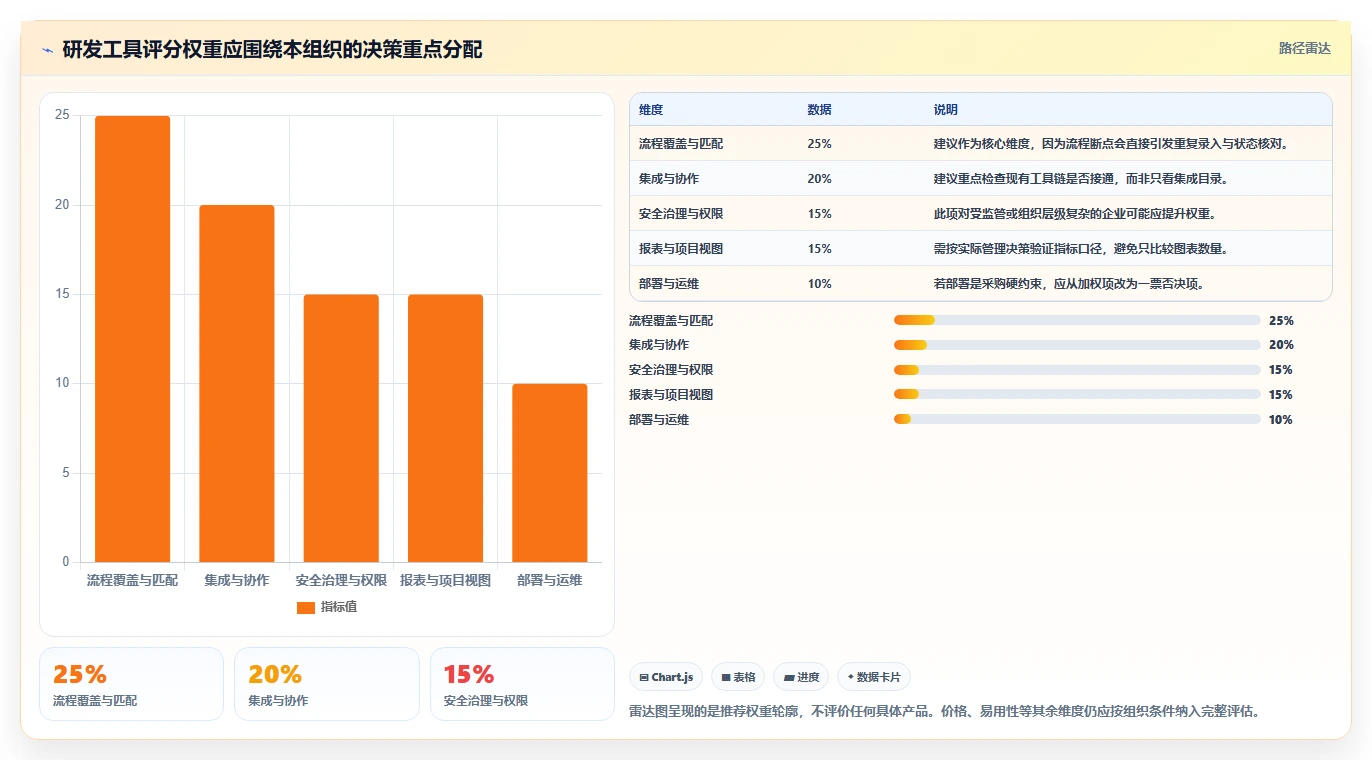
Task: Click the table note starting 需按实际管理决策
Action: pyautogui.click(x=1081, y=249)
